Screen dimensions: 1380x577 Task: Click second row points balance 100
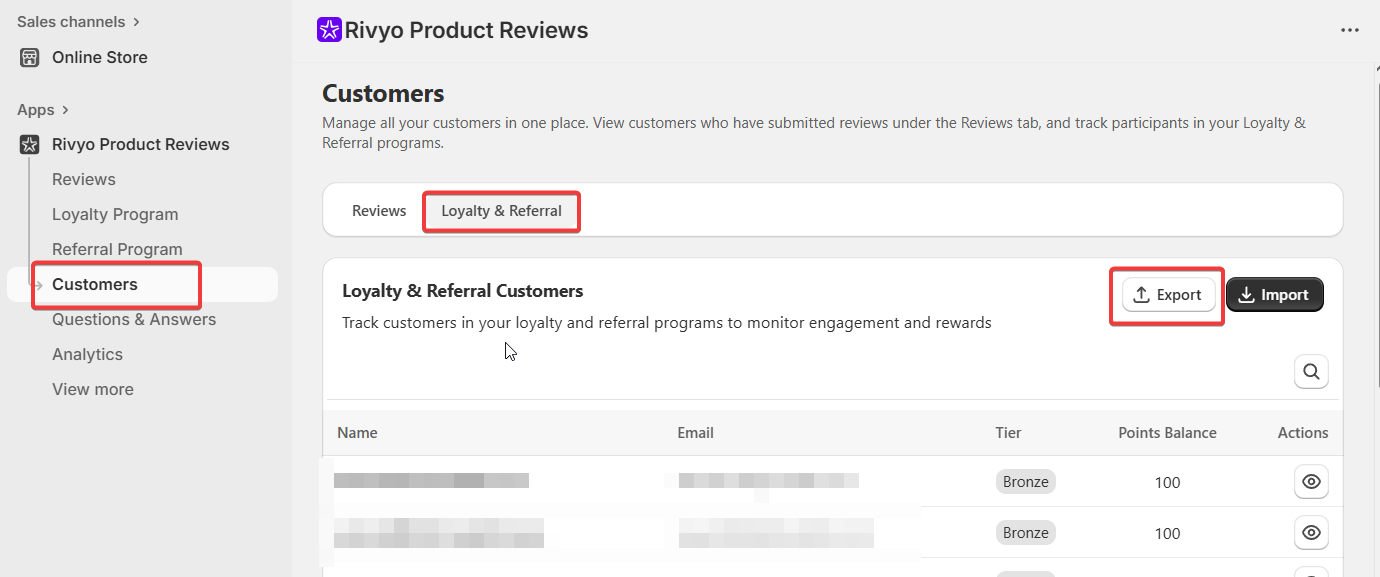pos(1167,533)
